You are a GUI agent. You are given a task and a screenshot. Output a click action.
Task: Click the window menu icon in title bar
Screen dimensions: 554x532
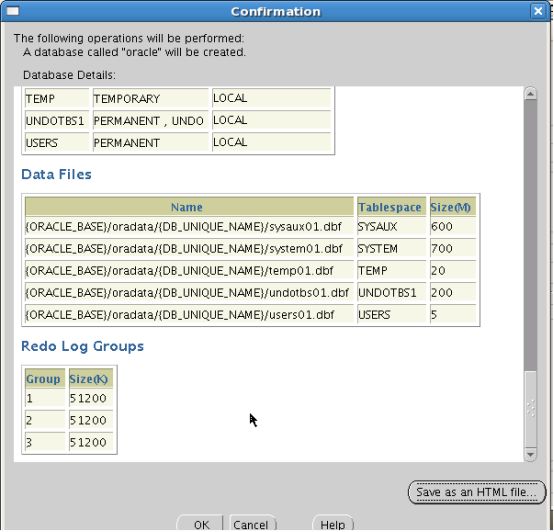pyautogui.click(x=13, y=11)
